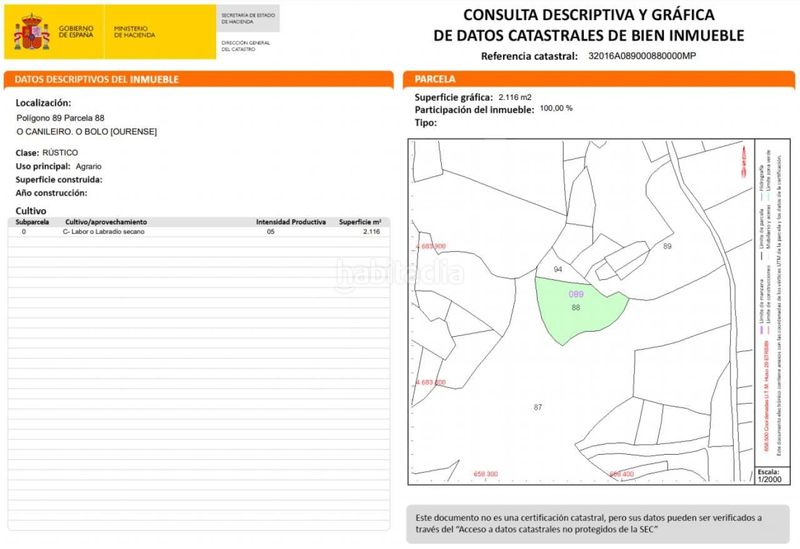The image size is (800, 549).
Task: Click the north arrow compass on map
Action: pyautogui.click(x=744, y=162)
